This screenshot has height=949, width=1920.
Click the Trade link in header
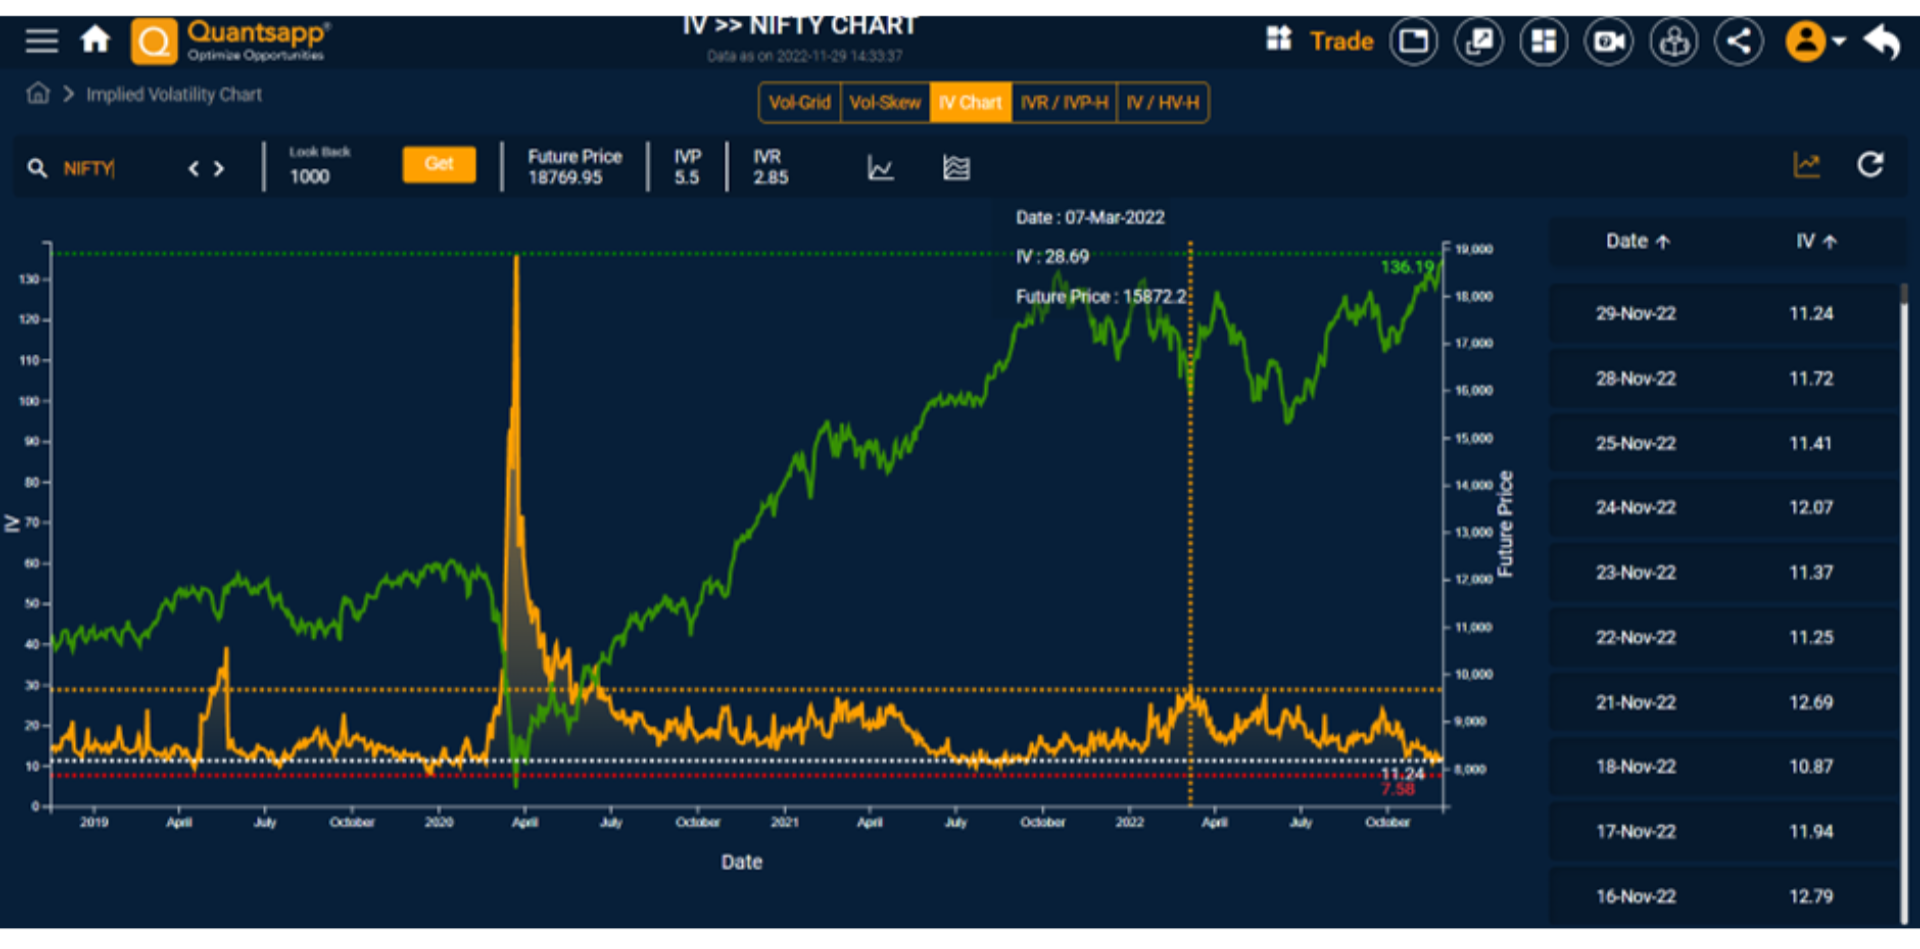1341,42
